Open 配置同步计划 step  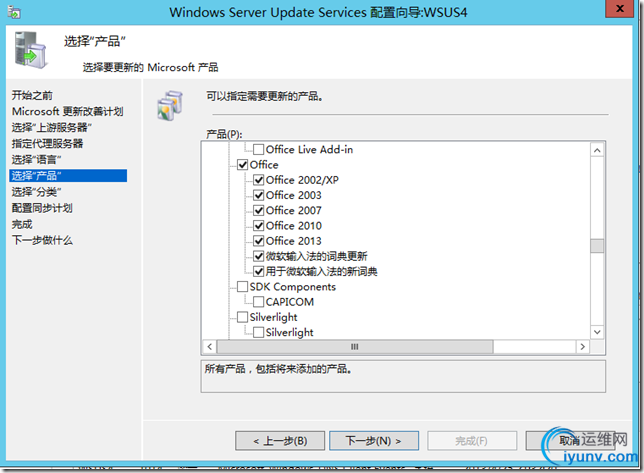point(42,208)
